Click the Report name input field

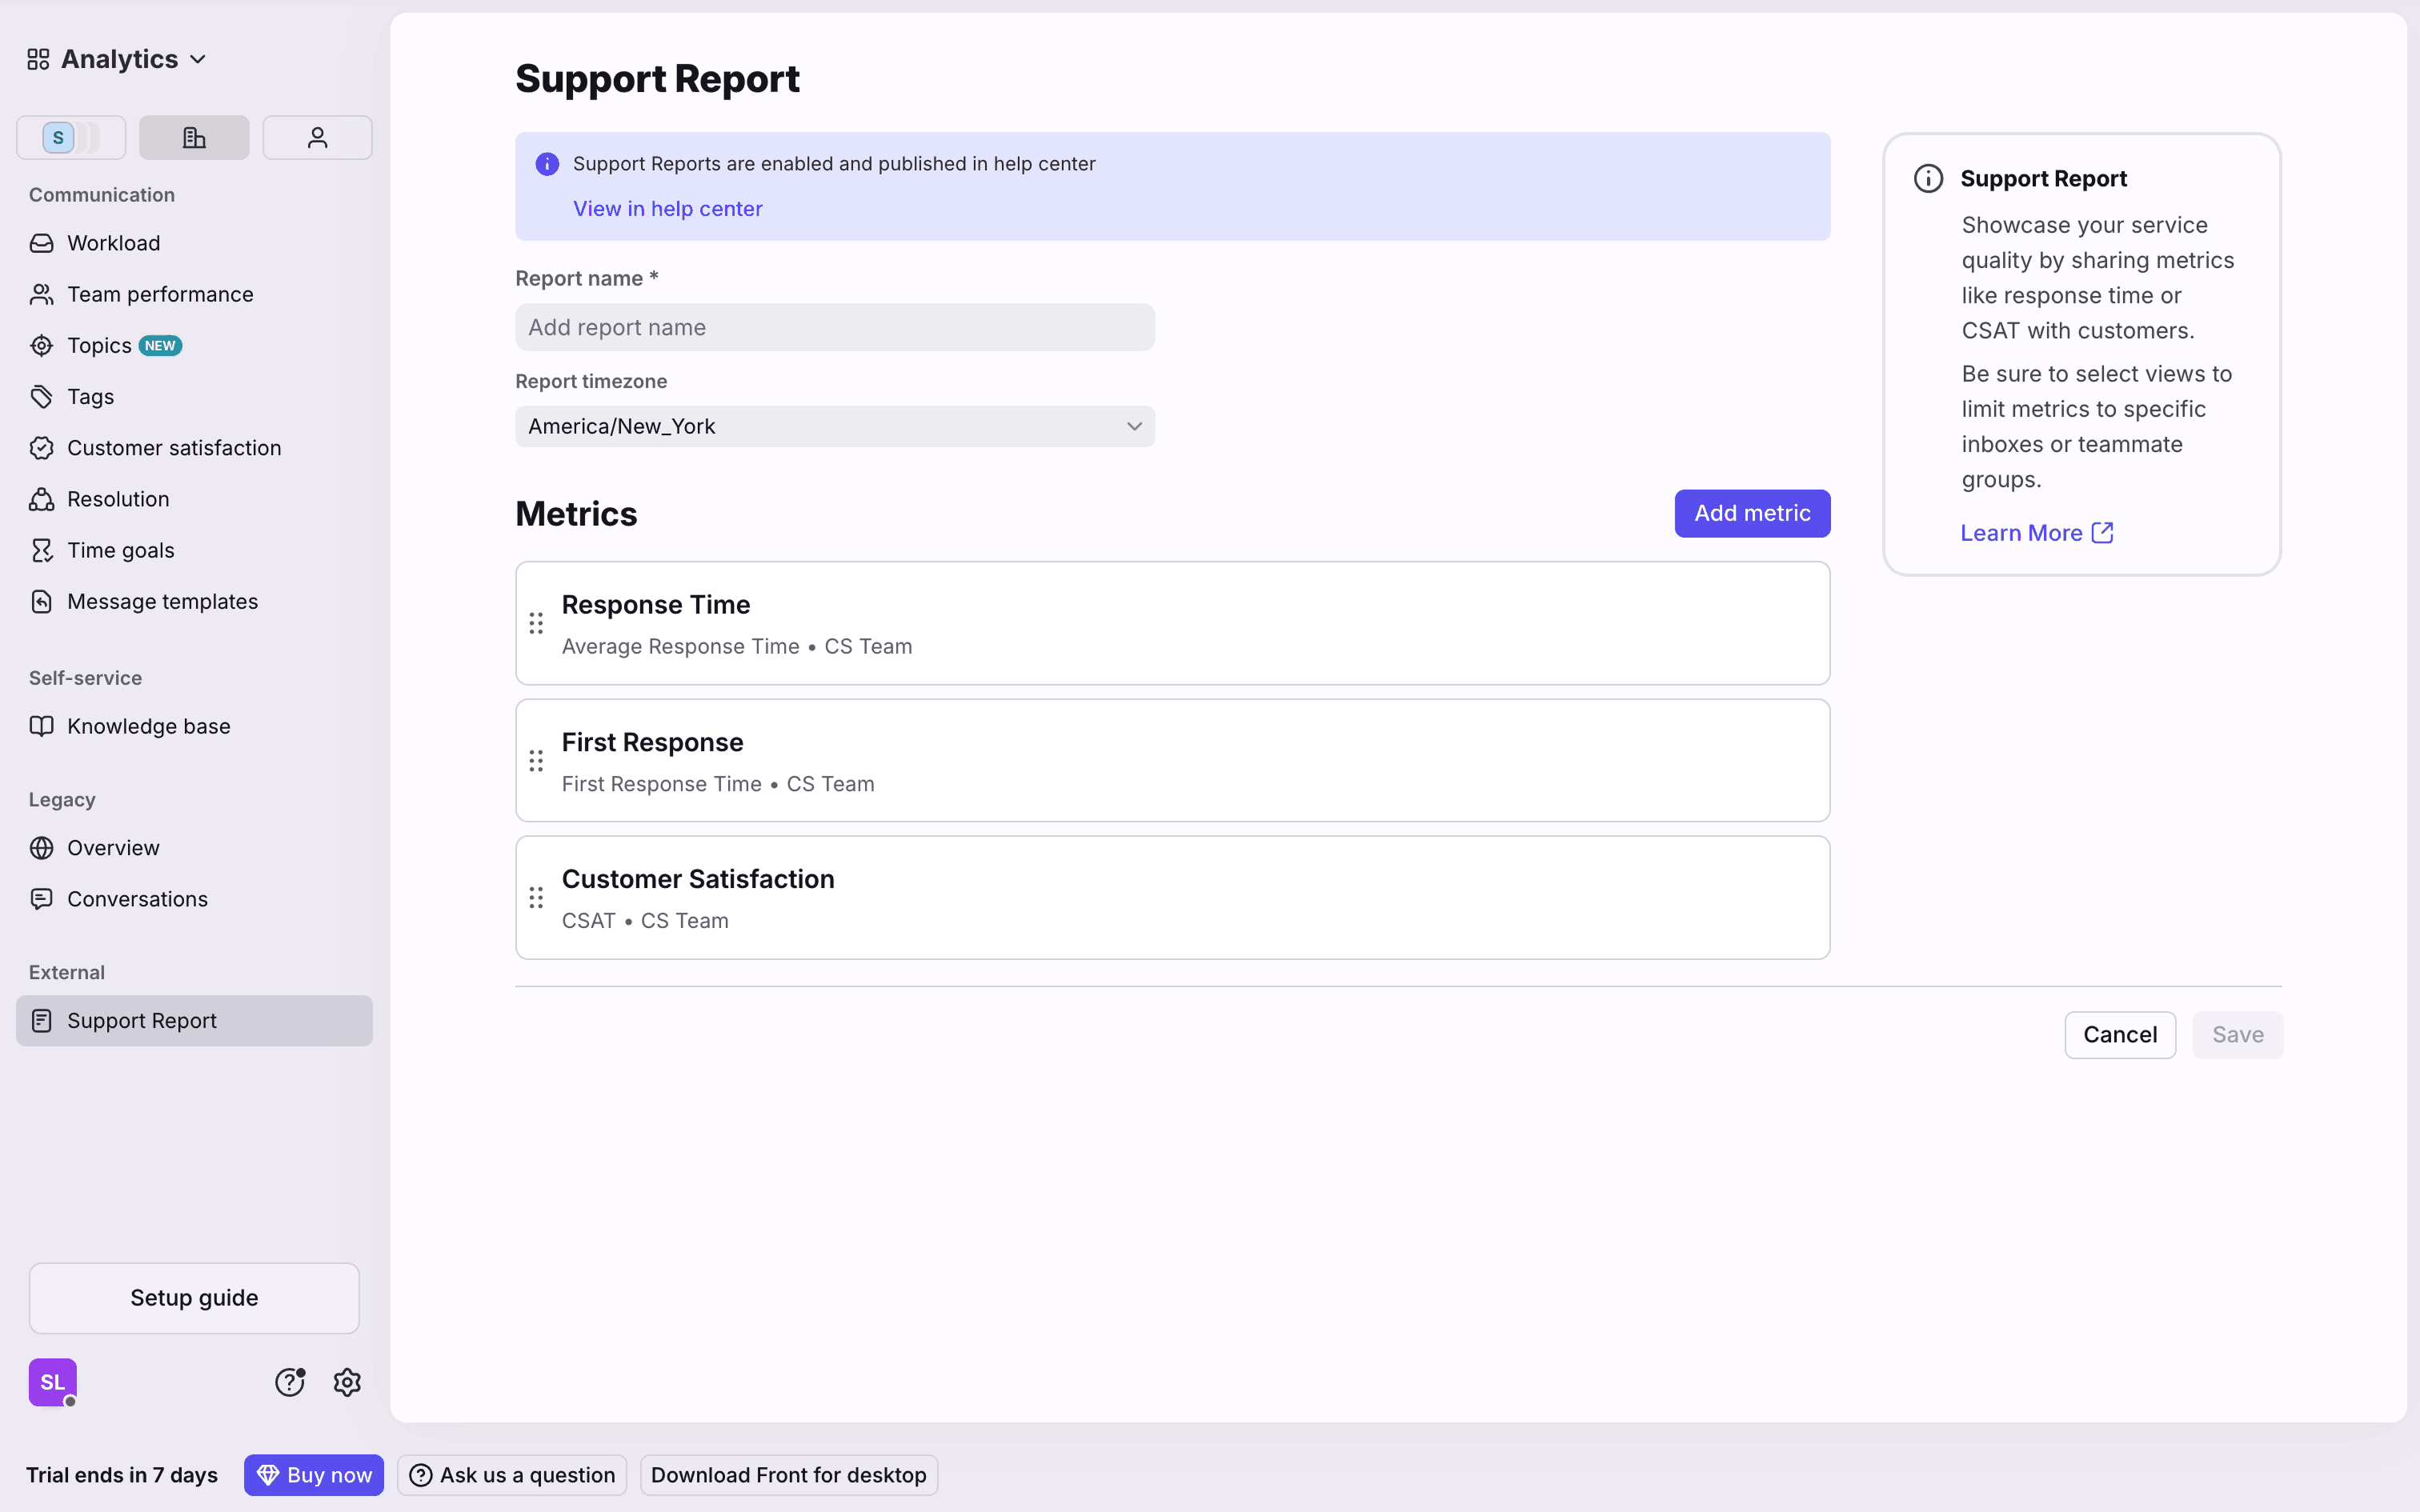point(834,328)
